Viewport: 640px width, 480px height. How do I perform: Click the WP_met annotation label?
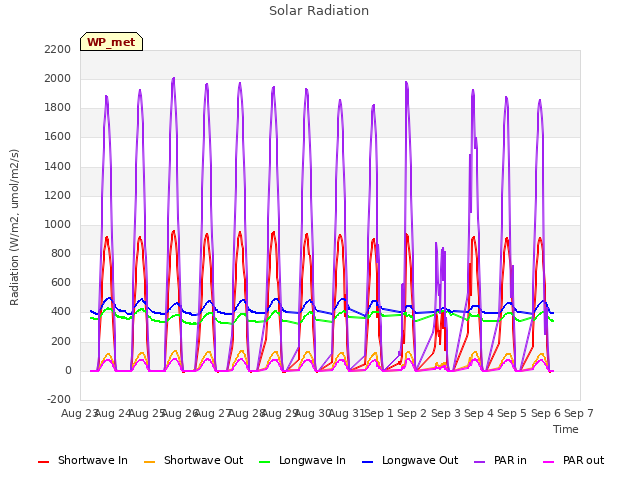pyautogui.click(x=111, y=42)
